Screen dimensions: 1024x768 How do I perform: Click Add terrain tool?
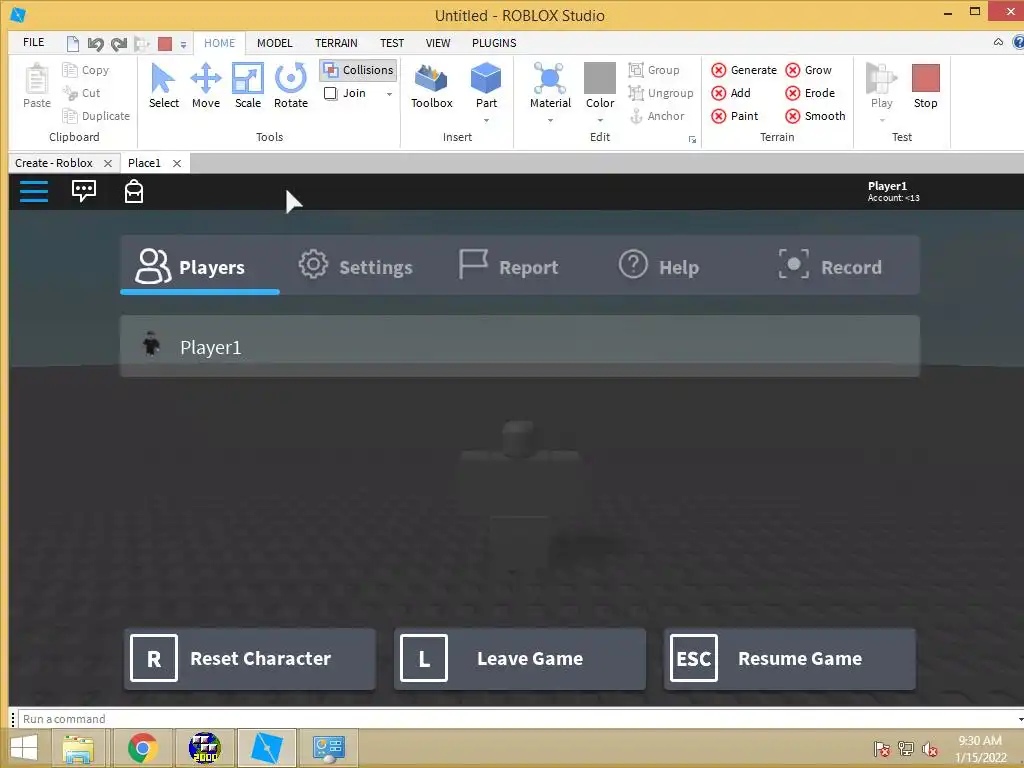tap(731, 93)
